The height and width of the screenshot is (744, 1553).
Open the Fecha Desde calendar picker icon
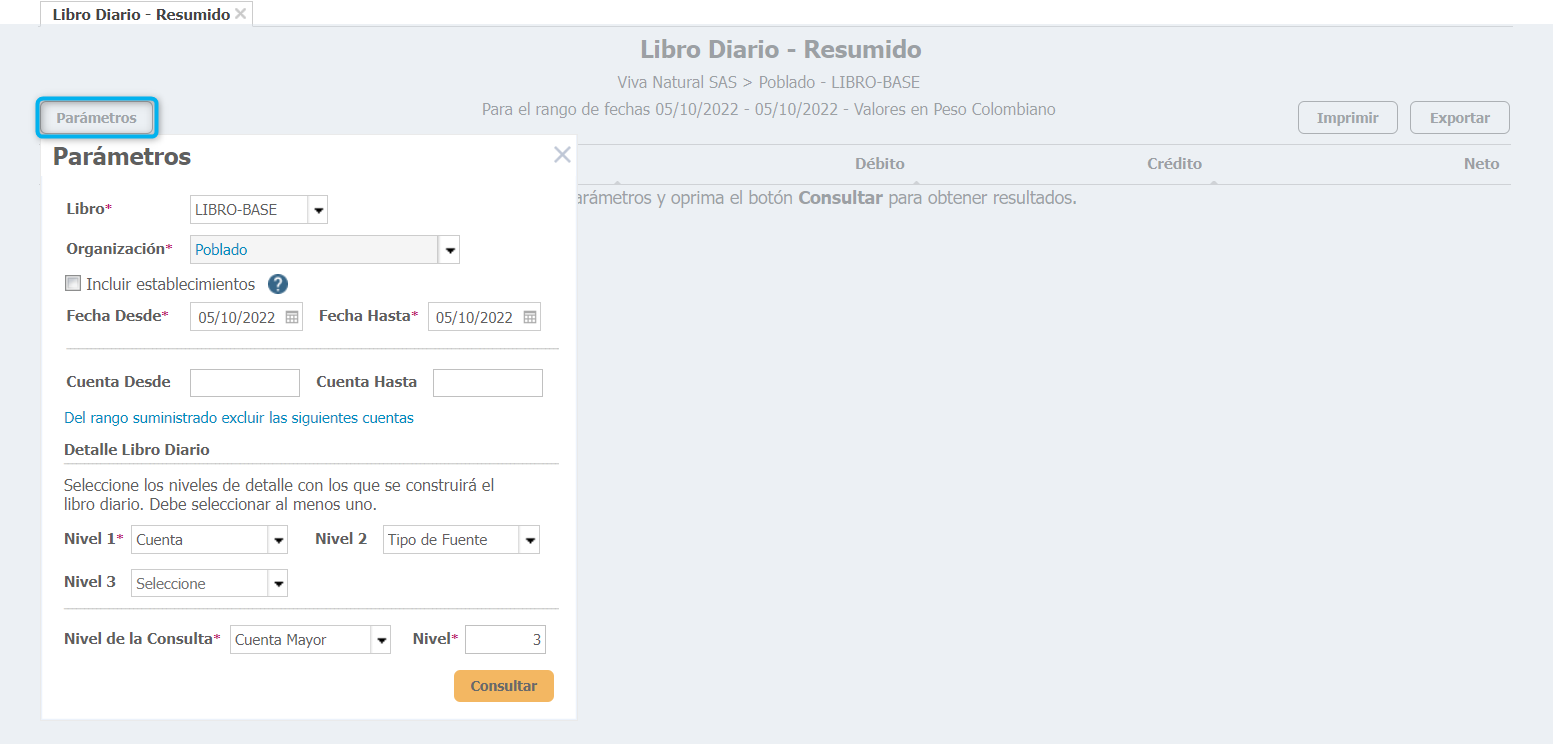point(292,318)
